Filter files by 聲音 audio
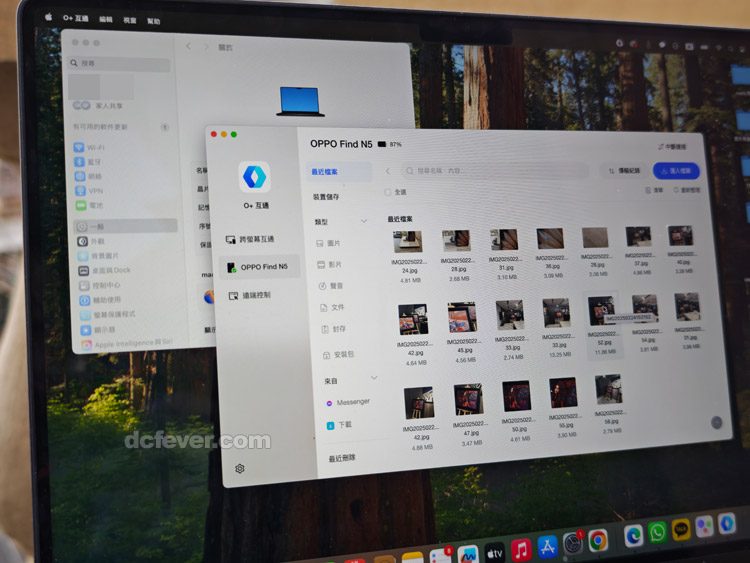Image resolution: width=750 pixels, height=563 pixels. coord(331,286)
